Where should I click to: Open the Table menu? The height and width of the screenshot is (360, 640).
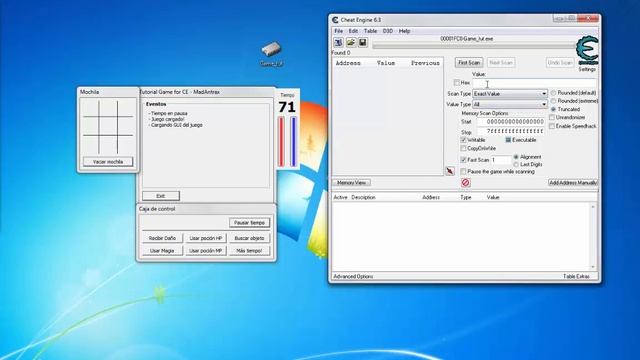coord(370,31)
